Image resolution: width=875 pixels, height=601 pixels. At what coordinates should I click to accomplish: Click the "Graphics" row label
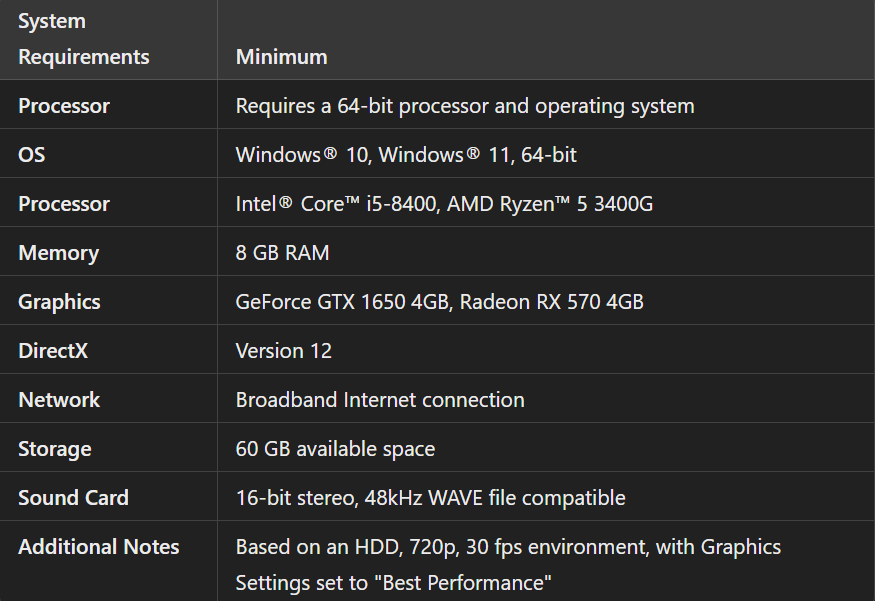[x=59, y=302]
